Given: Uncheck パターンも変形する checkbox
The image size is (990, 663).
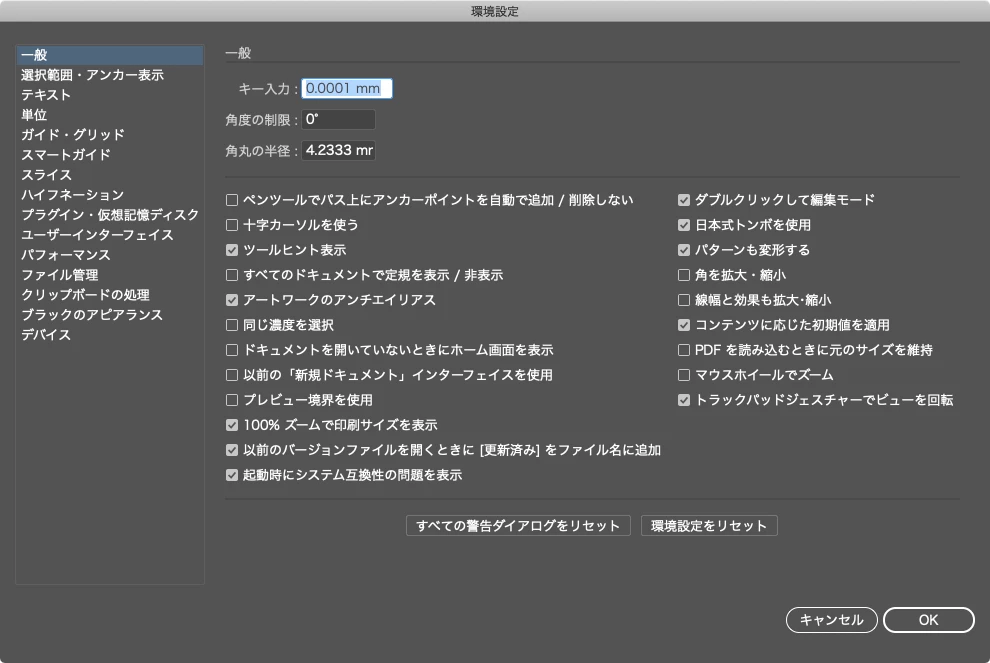Looking at the screenshot, I should point(684,250).
